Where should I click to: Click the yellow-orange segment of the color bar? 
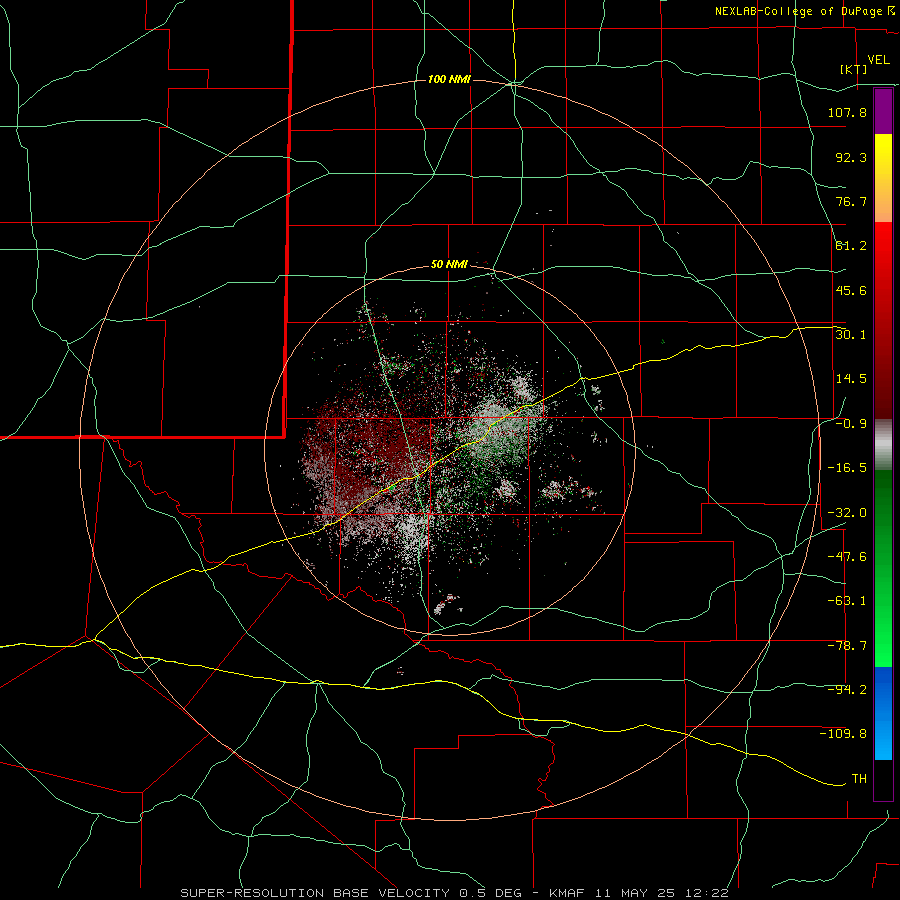(883, 178)
